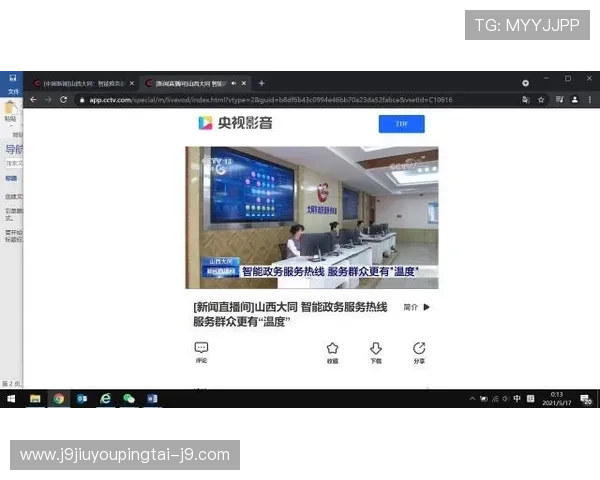Open the 文件 tab in the Word window

coord(13,92)
